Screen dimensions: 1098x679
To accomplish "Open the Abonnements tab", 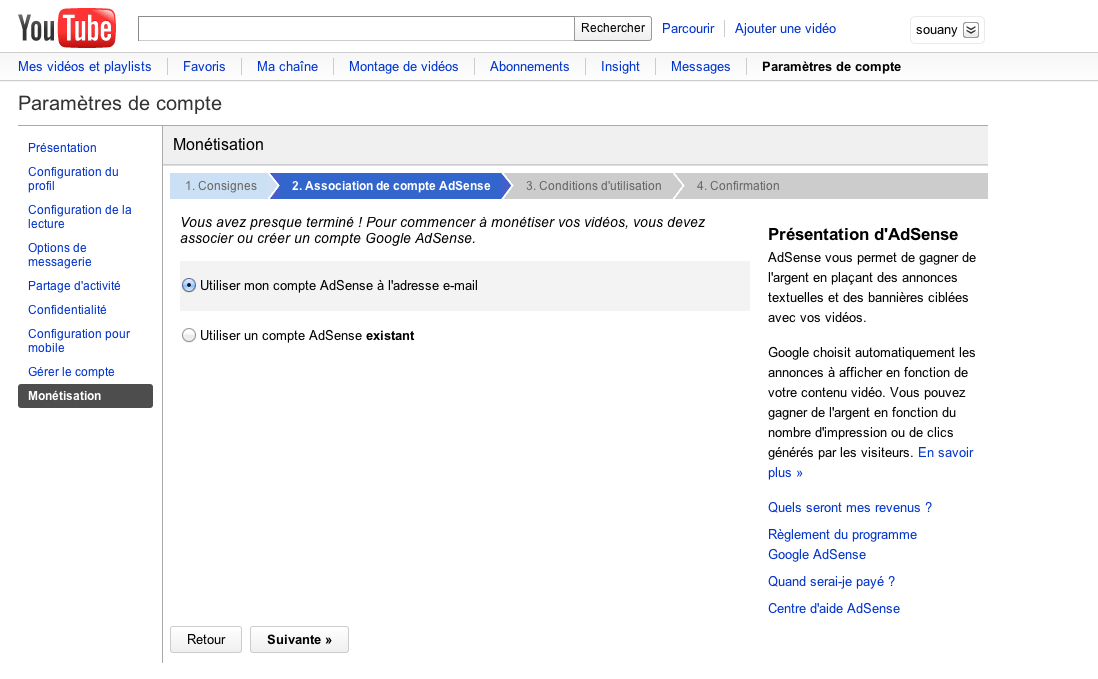I will pyautogui.click(x=529, y=66).
